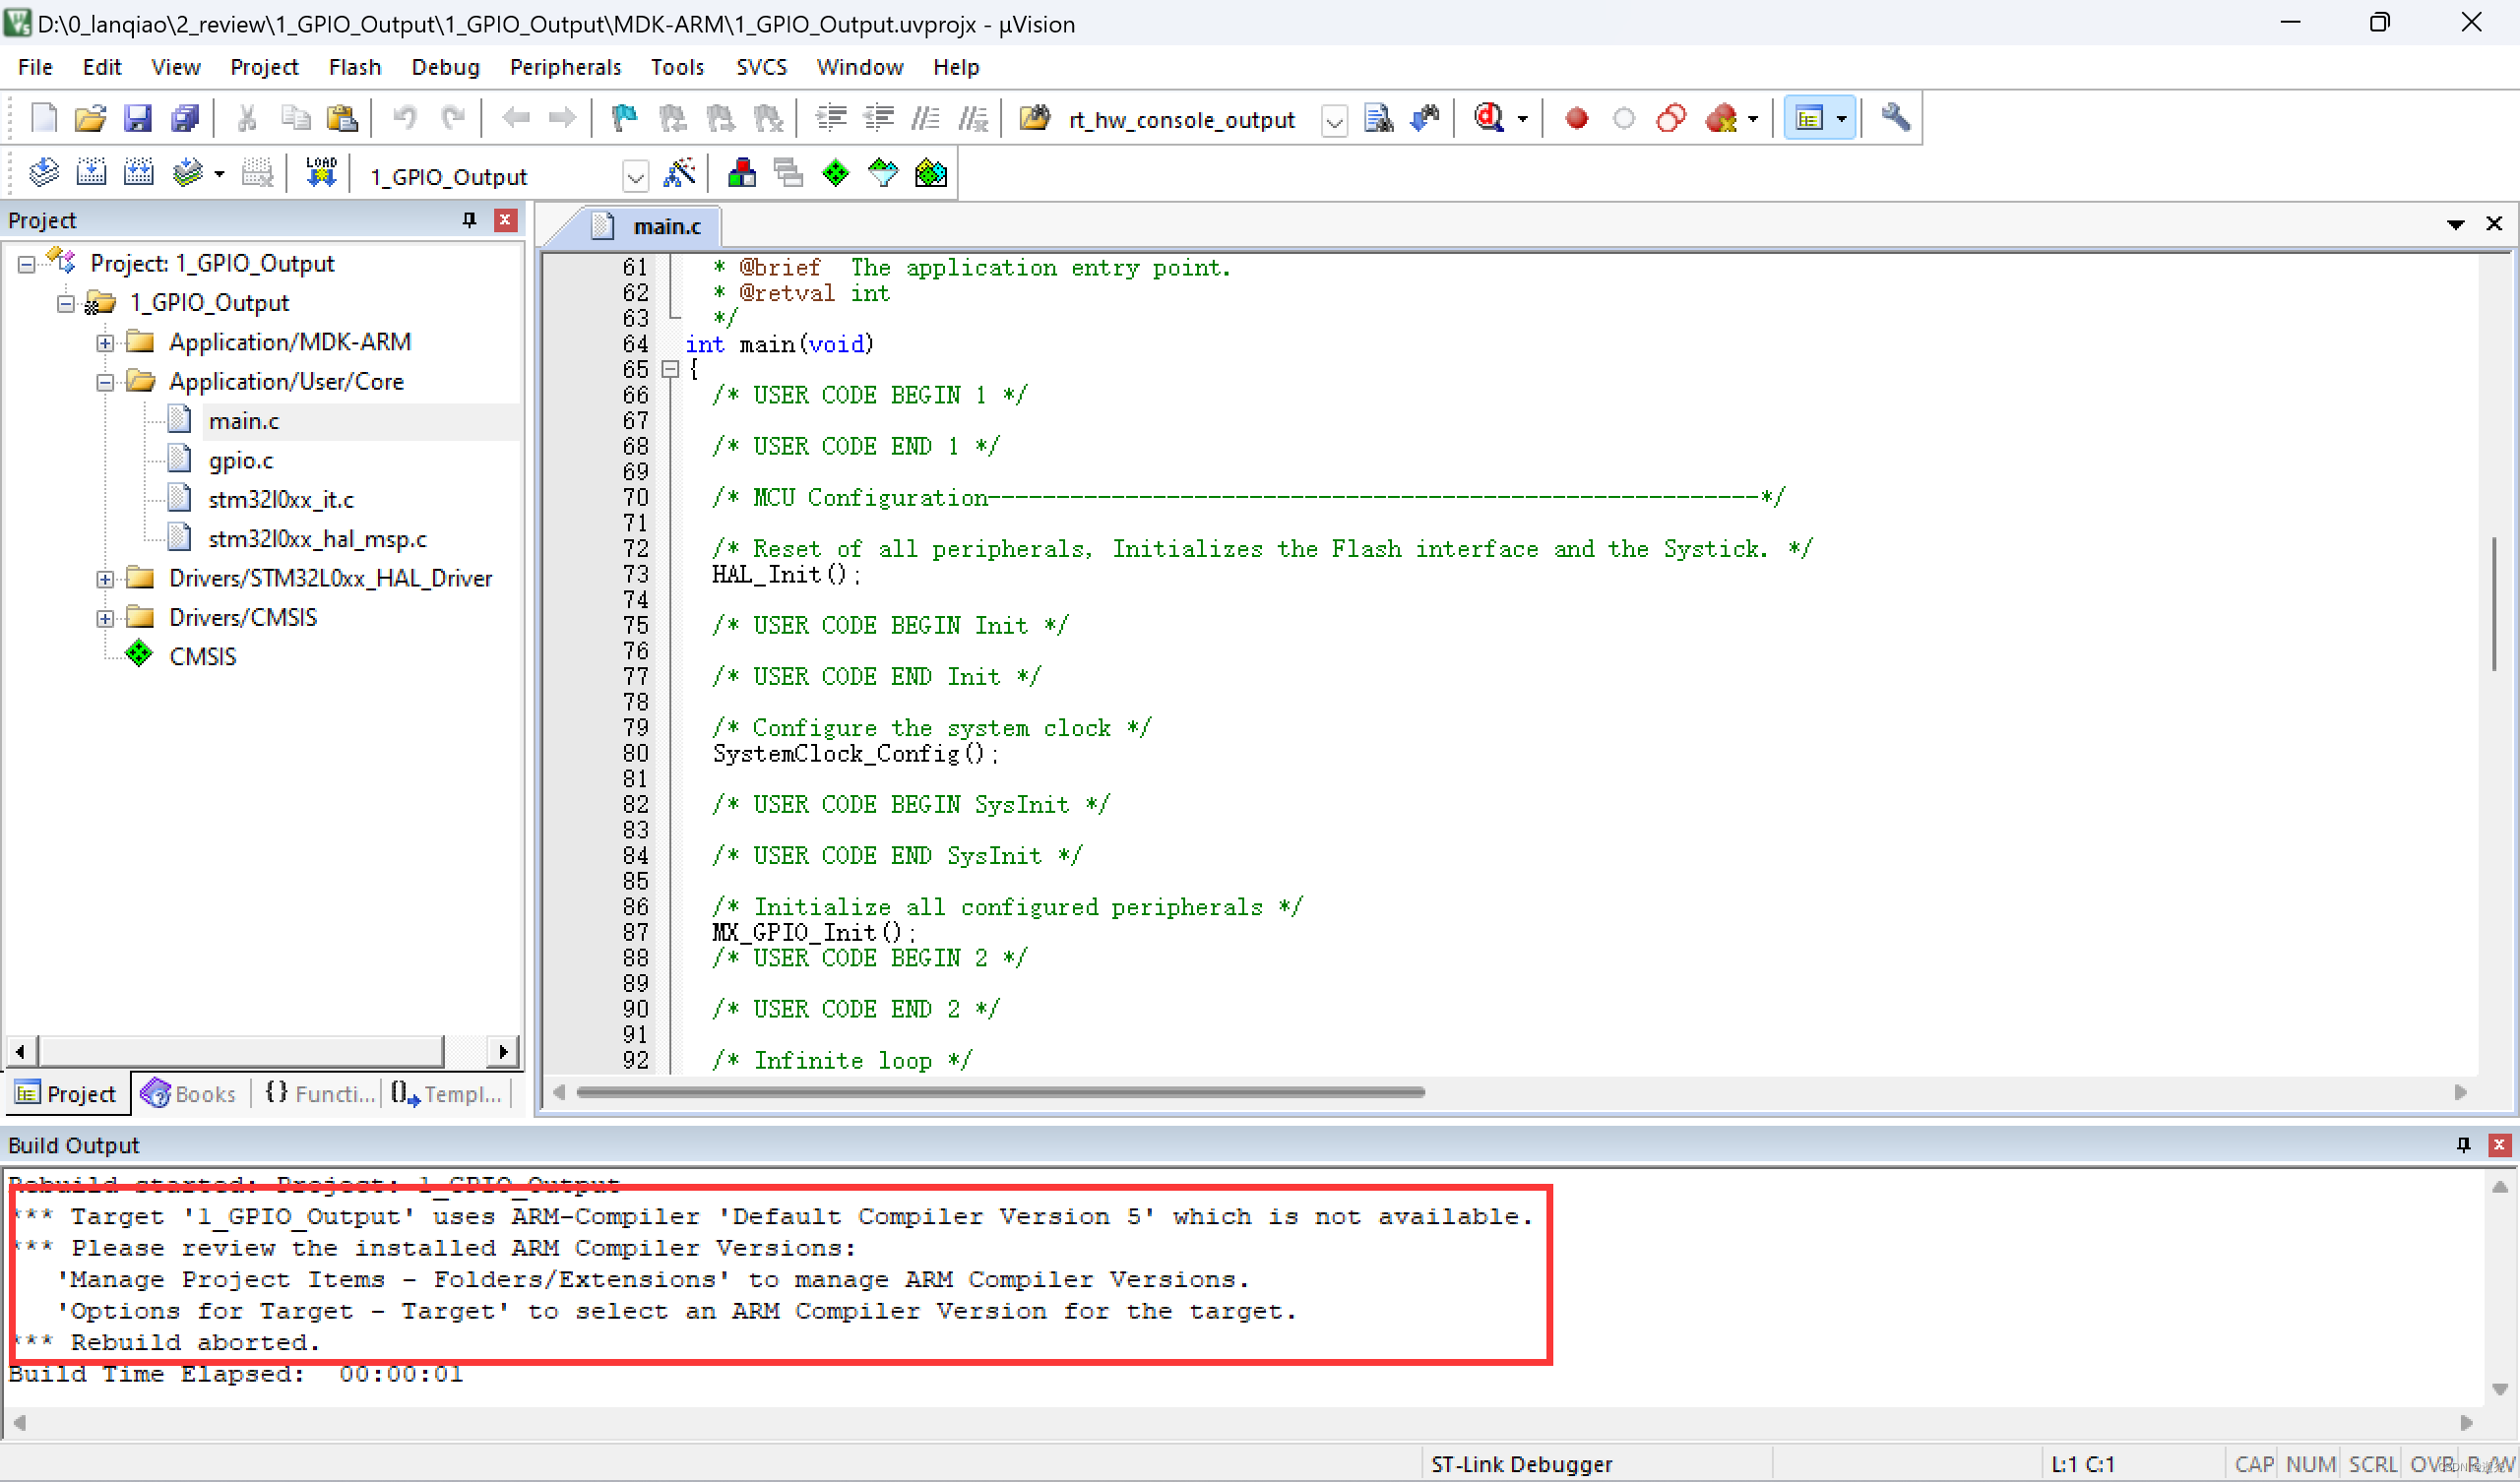The image size is (2520, 1482).
Task: Expand the Drivers/STM32L0xx_HAL_Driver folder
Action: 105,579
